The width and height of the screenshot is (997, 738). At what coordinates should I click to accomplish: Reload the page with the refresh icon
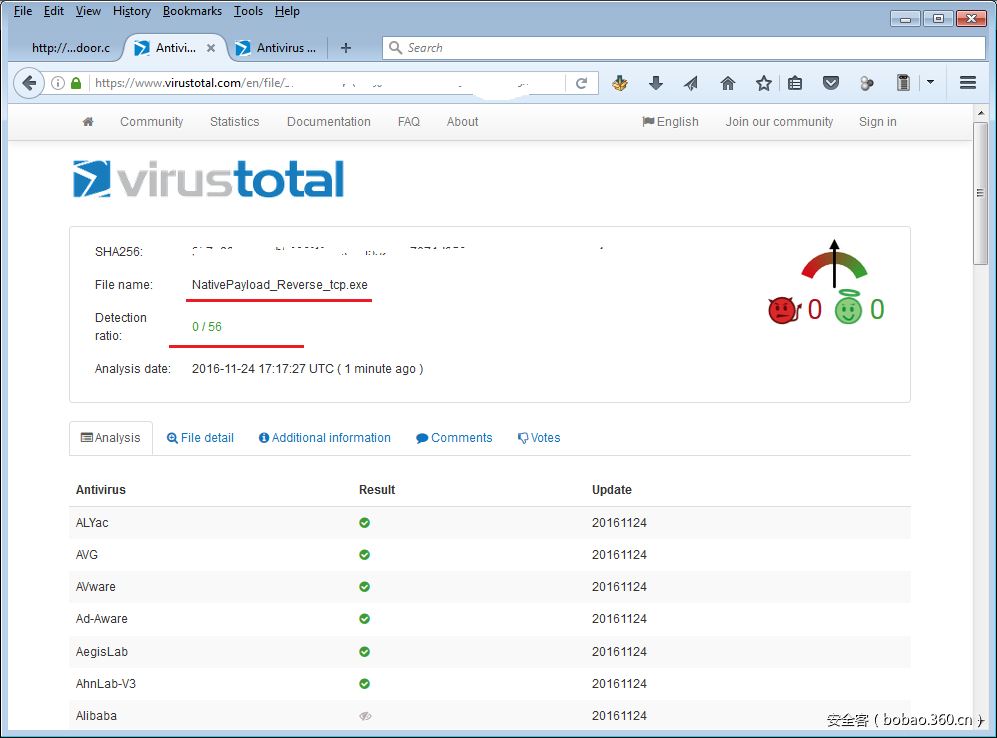[x=581, y=83]
